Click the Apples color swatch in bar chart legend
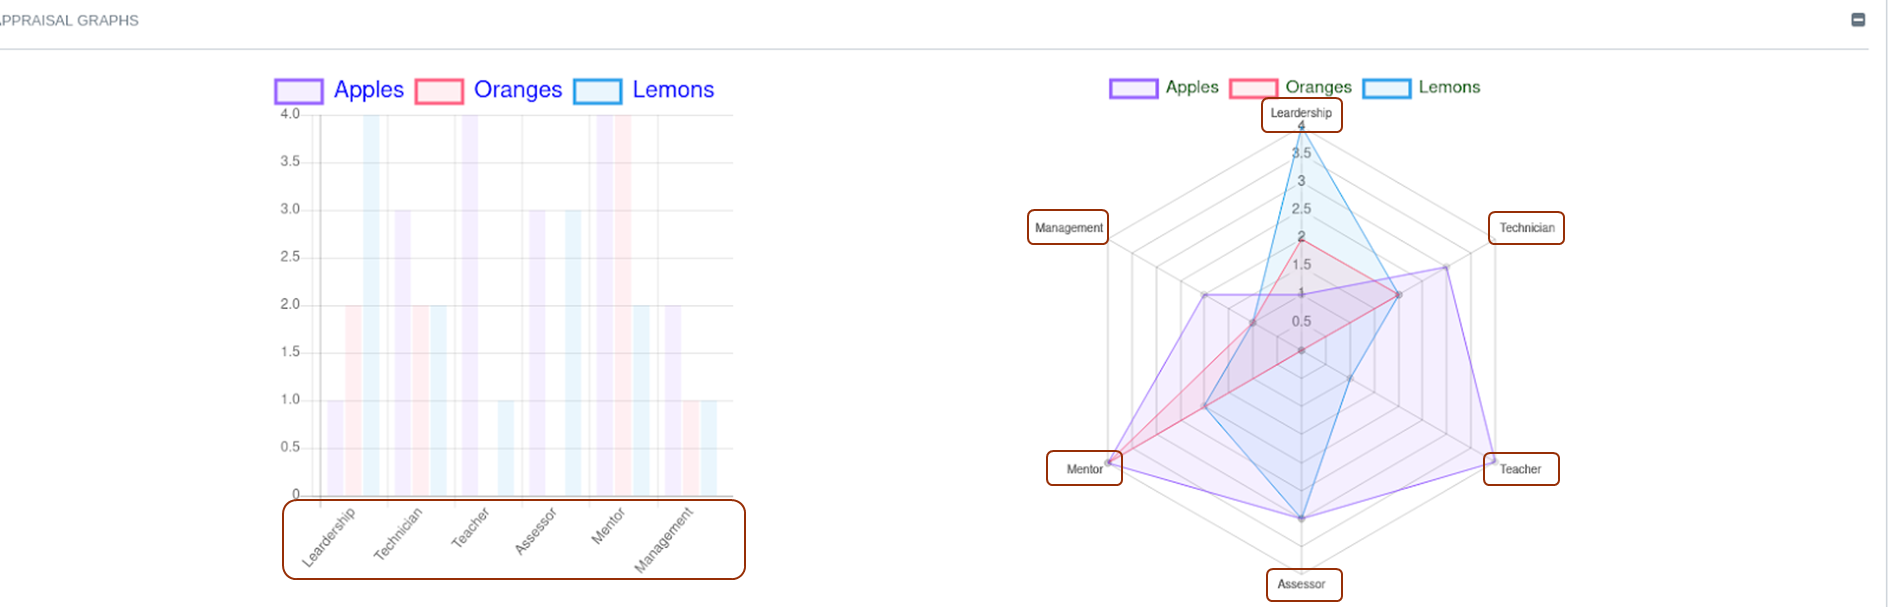Image resolution: width=1892 pixels, height=607 pixels. (299, 92)
